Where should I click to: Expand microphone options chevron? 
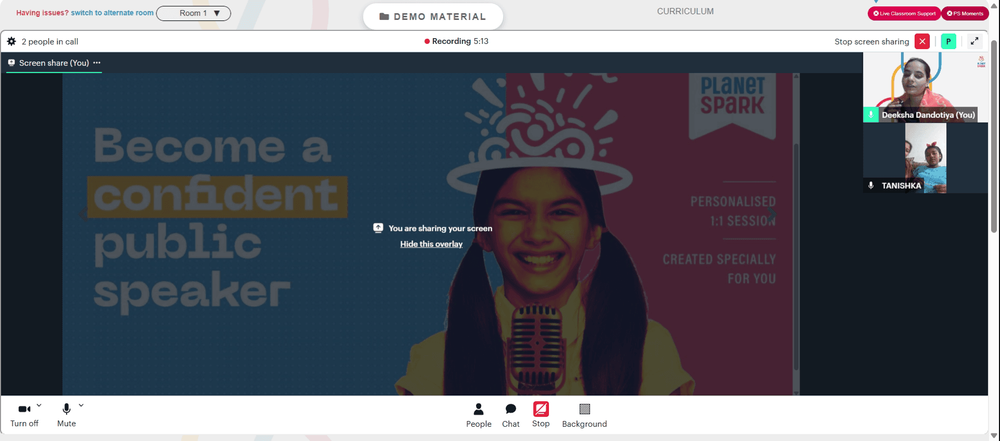point(81,405)
